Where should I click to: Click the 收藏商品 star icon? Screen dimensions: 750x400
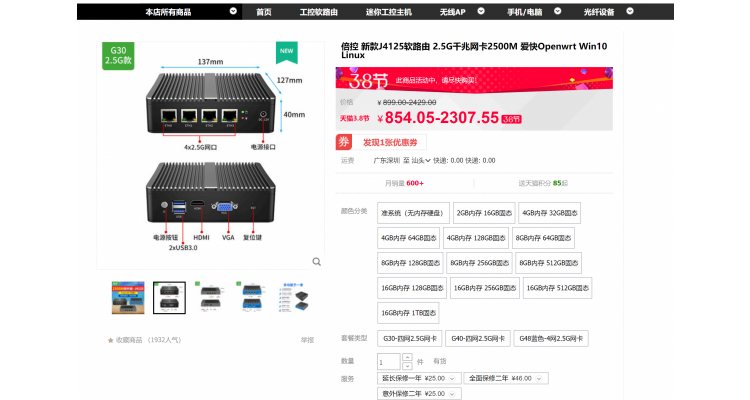tap(110, 340)
